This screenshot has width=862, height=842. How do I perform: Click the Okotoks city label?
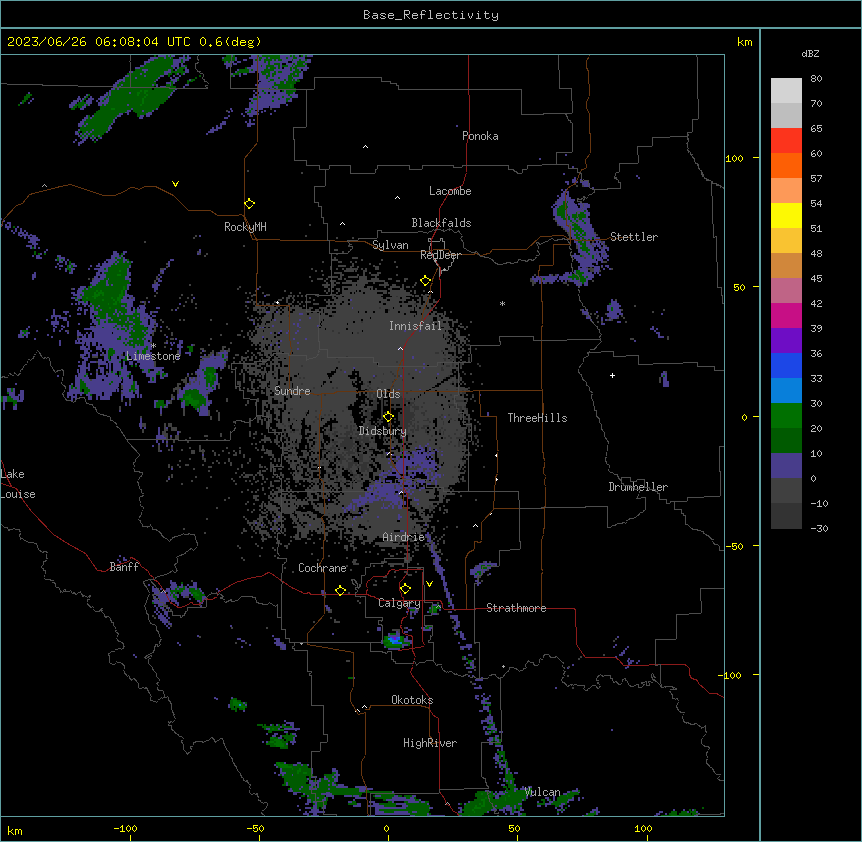coord(412,700)
